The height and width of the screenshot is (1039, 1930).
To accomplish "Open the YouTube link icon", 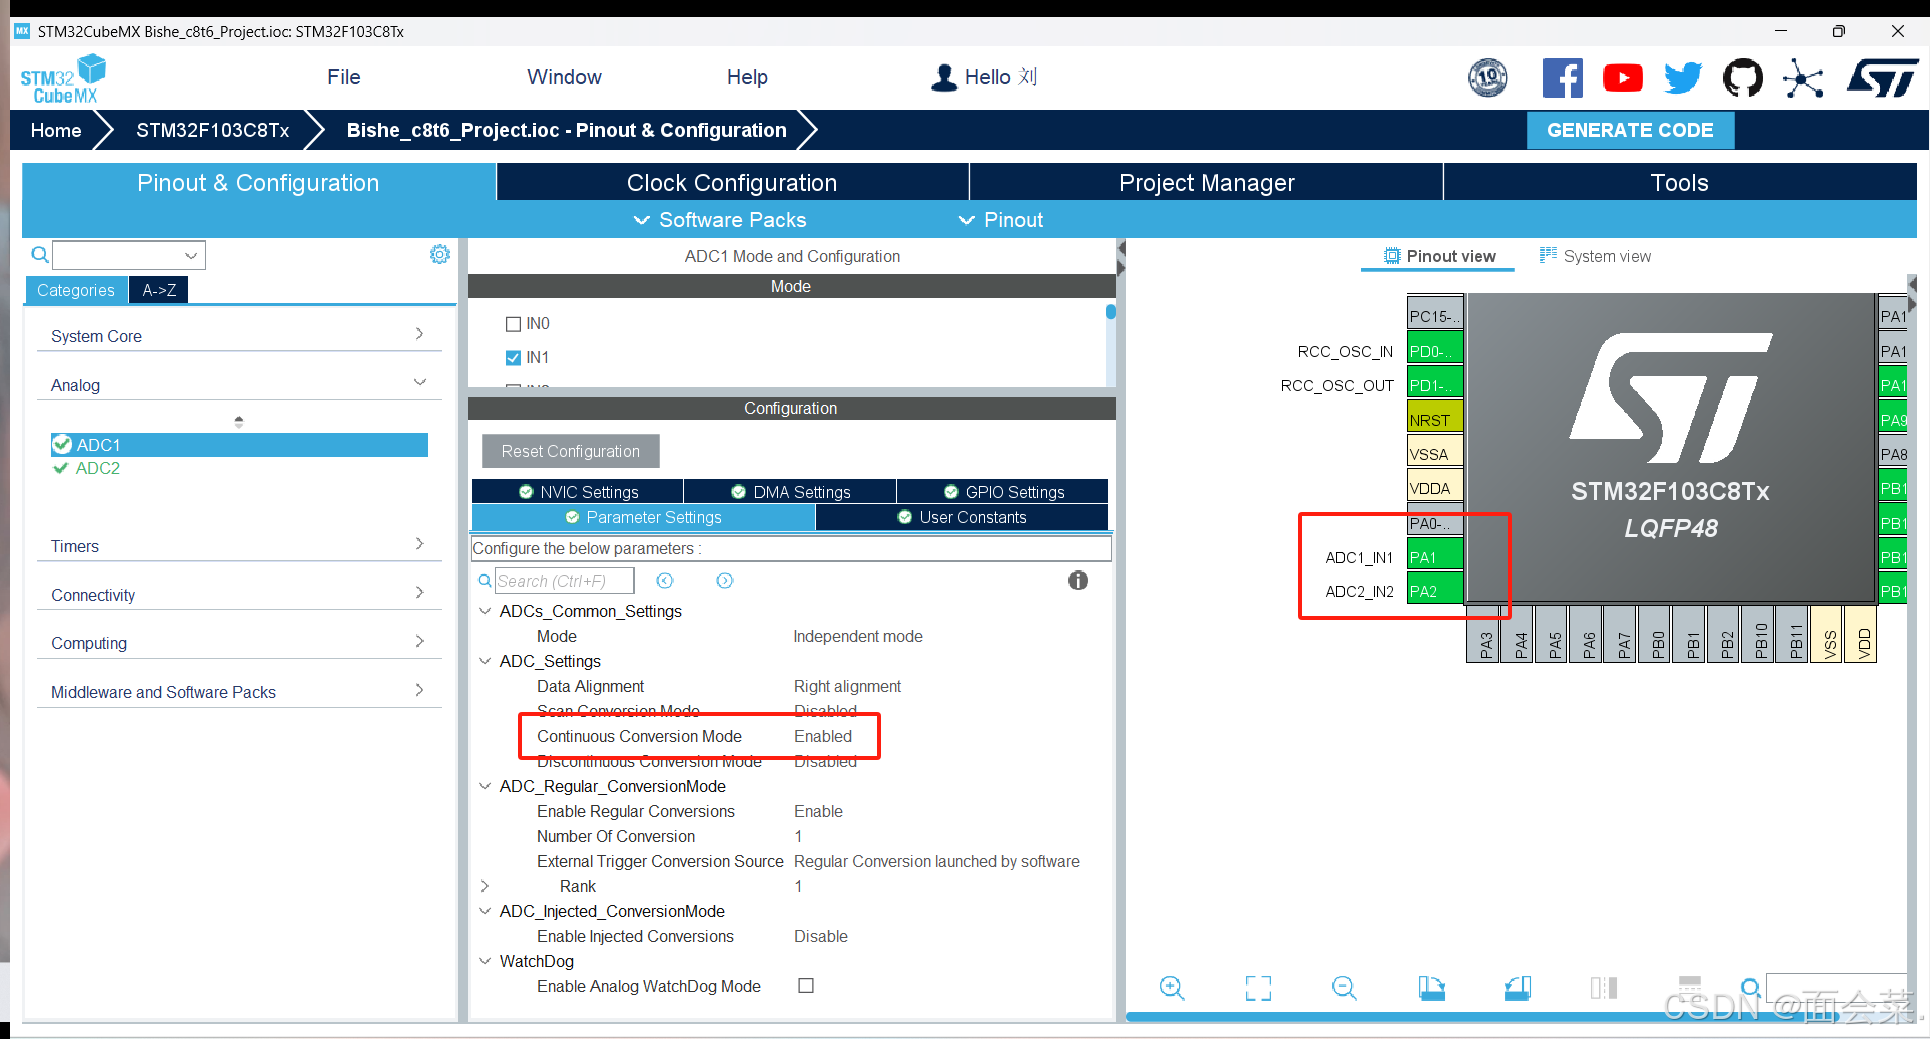I will point(1622,78).
